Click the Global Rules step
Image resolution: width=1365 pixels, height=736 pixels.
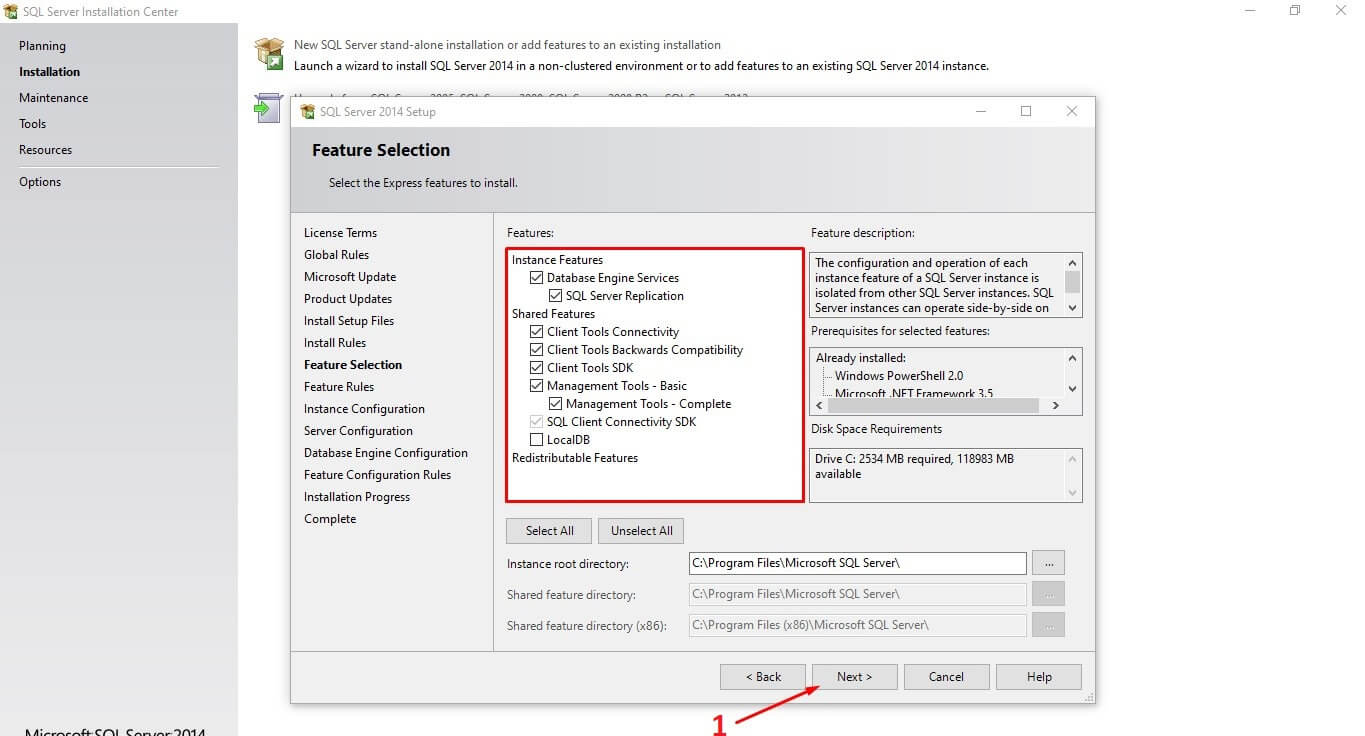[x=336, y=255]
